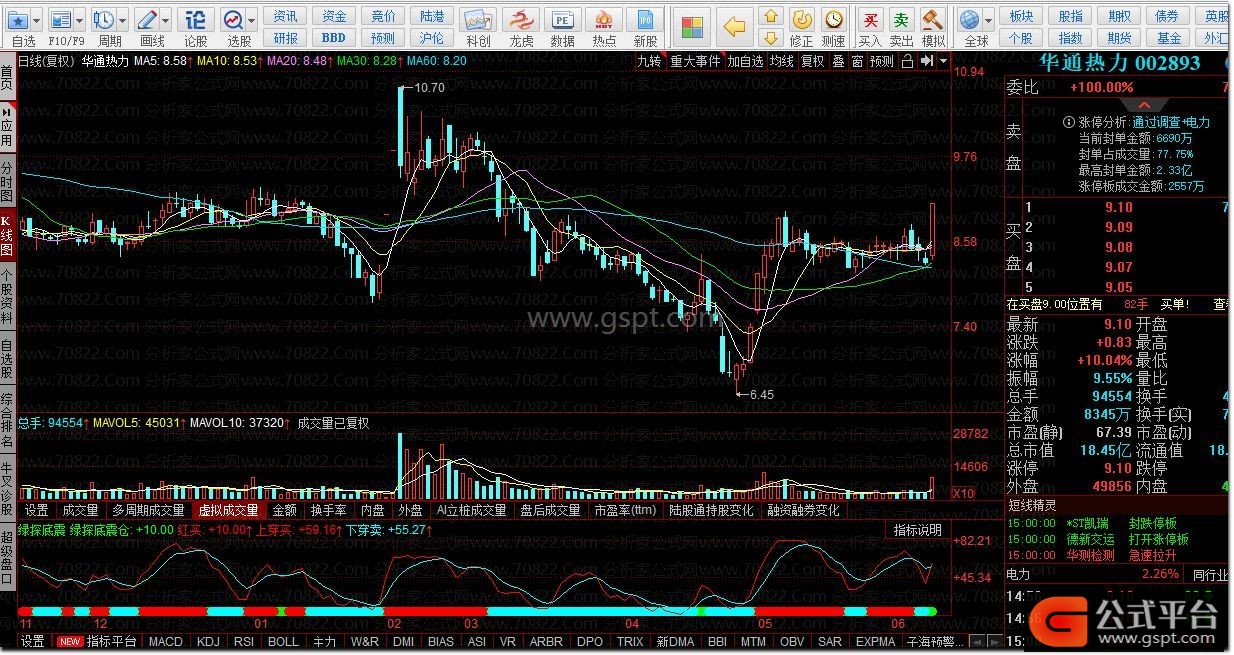Click the 资讯 news button
1234x655 pixels.
tap(285, 16)
